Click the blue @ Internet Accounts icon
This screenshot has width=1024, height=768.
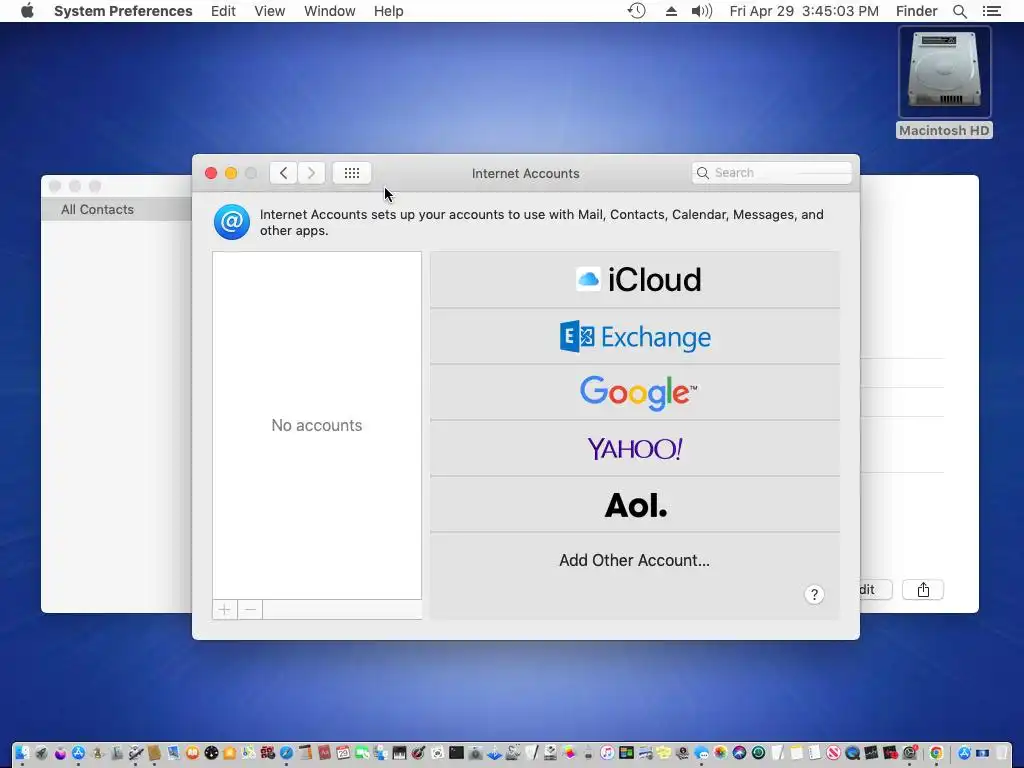pos(232,222)
